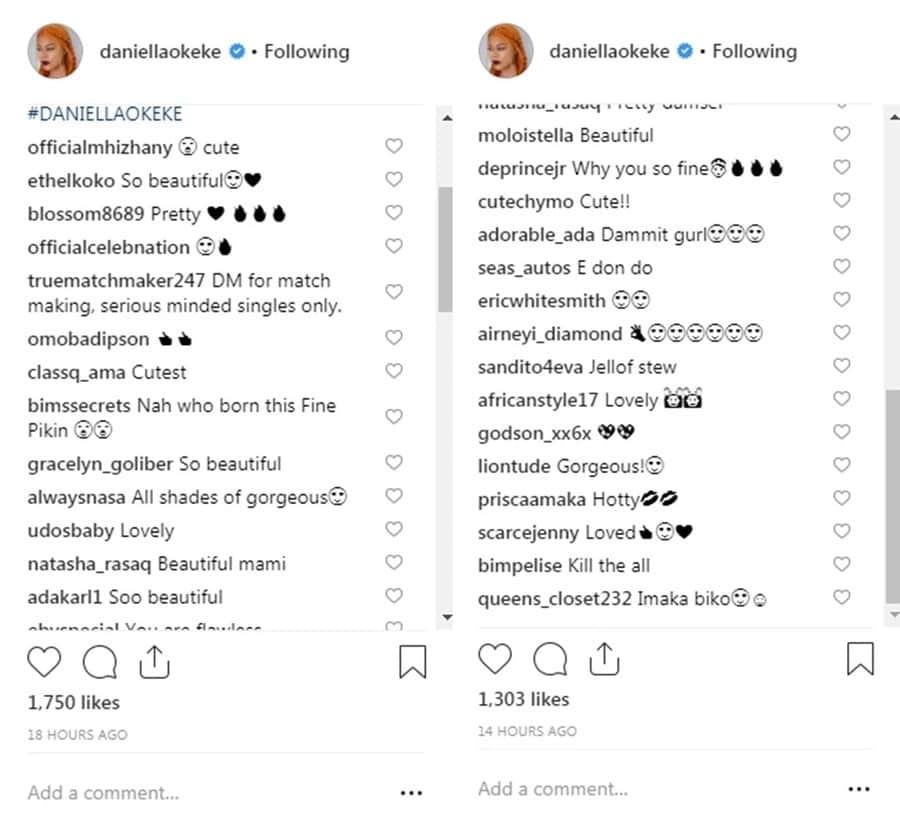This screenshot has height=818, width=900.
Task: Open the three-dot menu on the right post
Action: pyautogui.click(x=859, y=789)
